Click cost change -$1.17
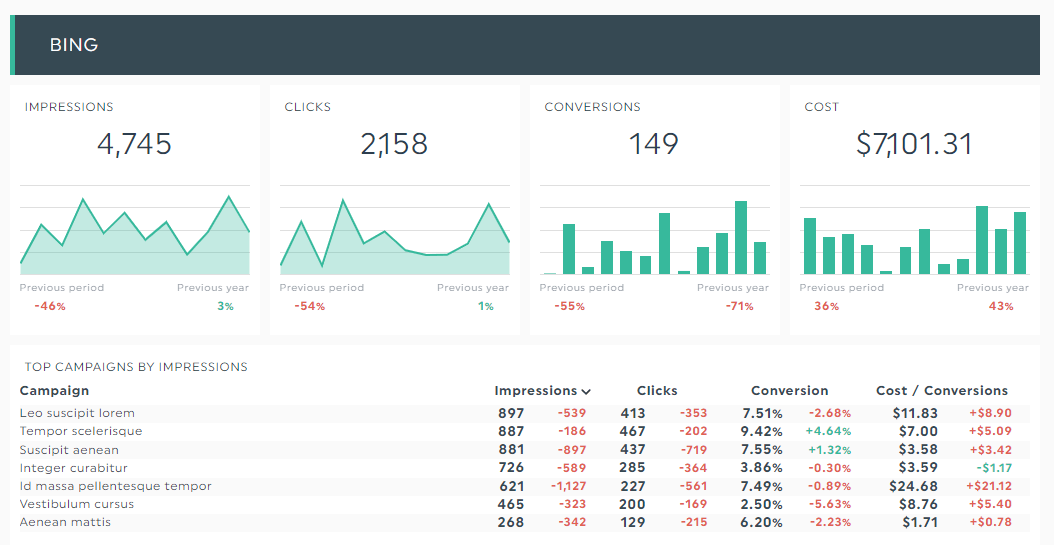This screenshot has height=545, width=1054. tap(994, 468)
